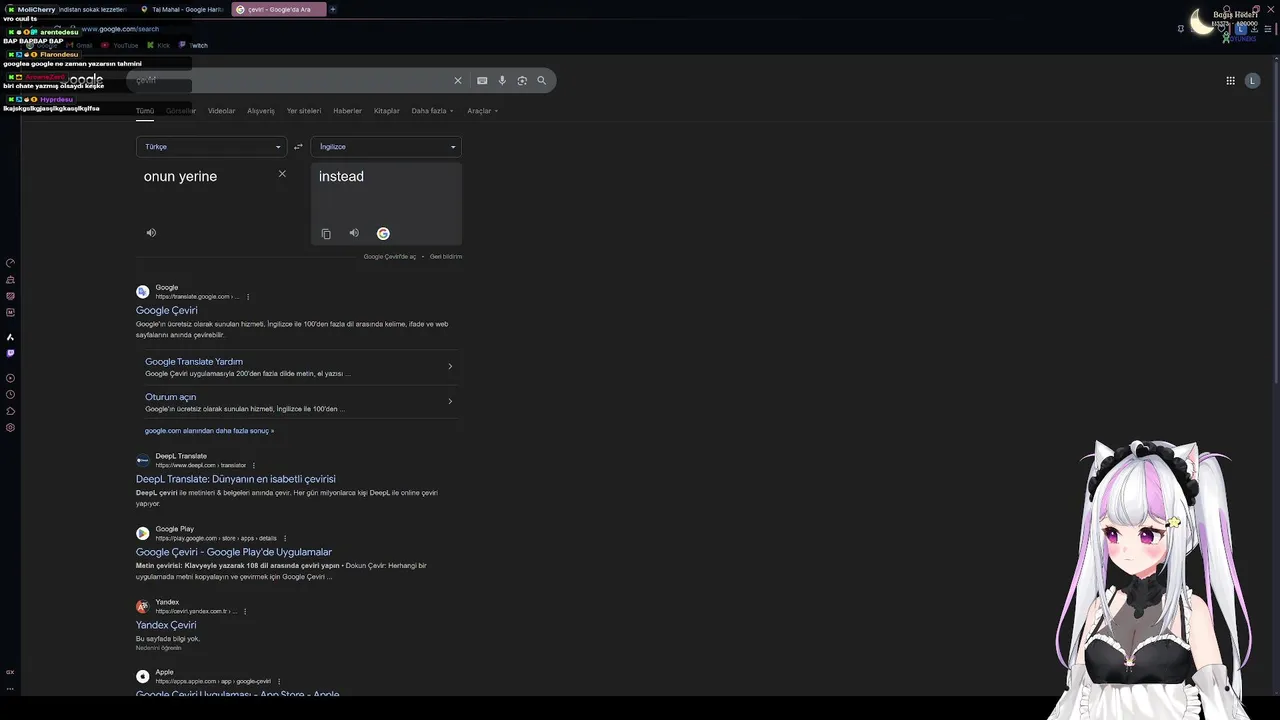Open the Google Translate Yardım sublink

[x=194, y=362]
